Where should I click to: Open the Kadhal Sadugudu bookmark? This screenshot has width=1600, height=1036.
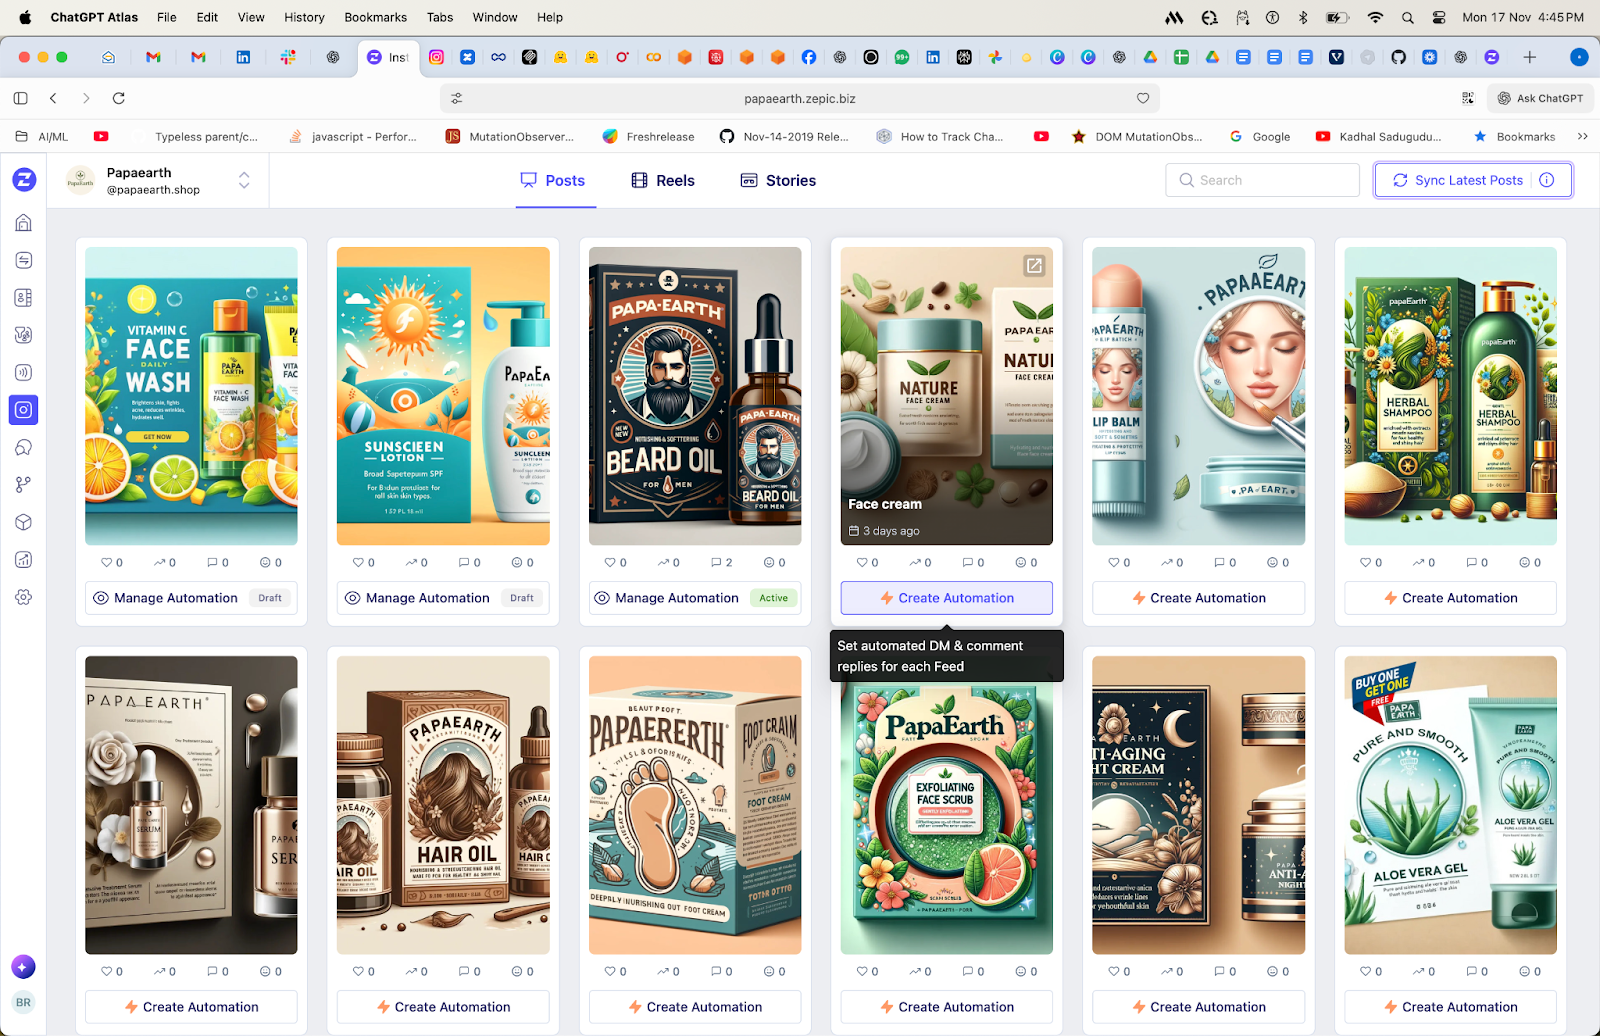click(x=1378, y=136)
